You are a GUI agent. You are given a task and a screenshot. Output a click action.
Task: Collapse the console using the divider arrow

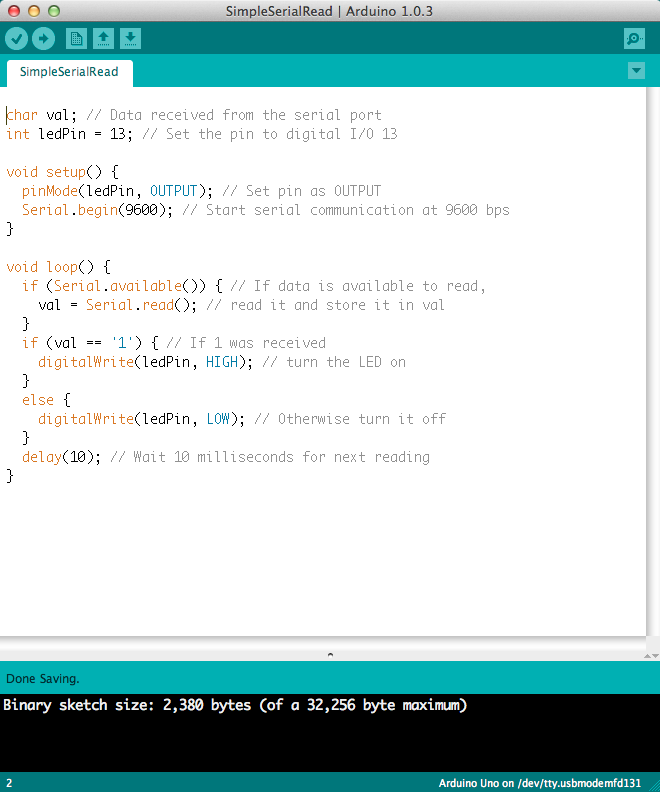330,654
